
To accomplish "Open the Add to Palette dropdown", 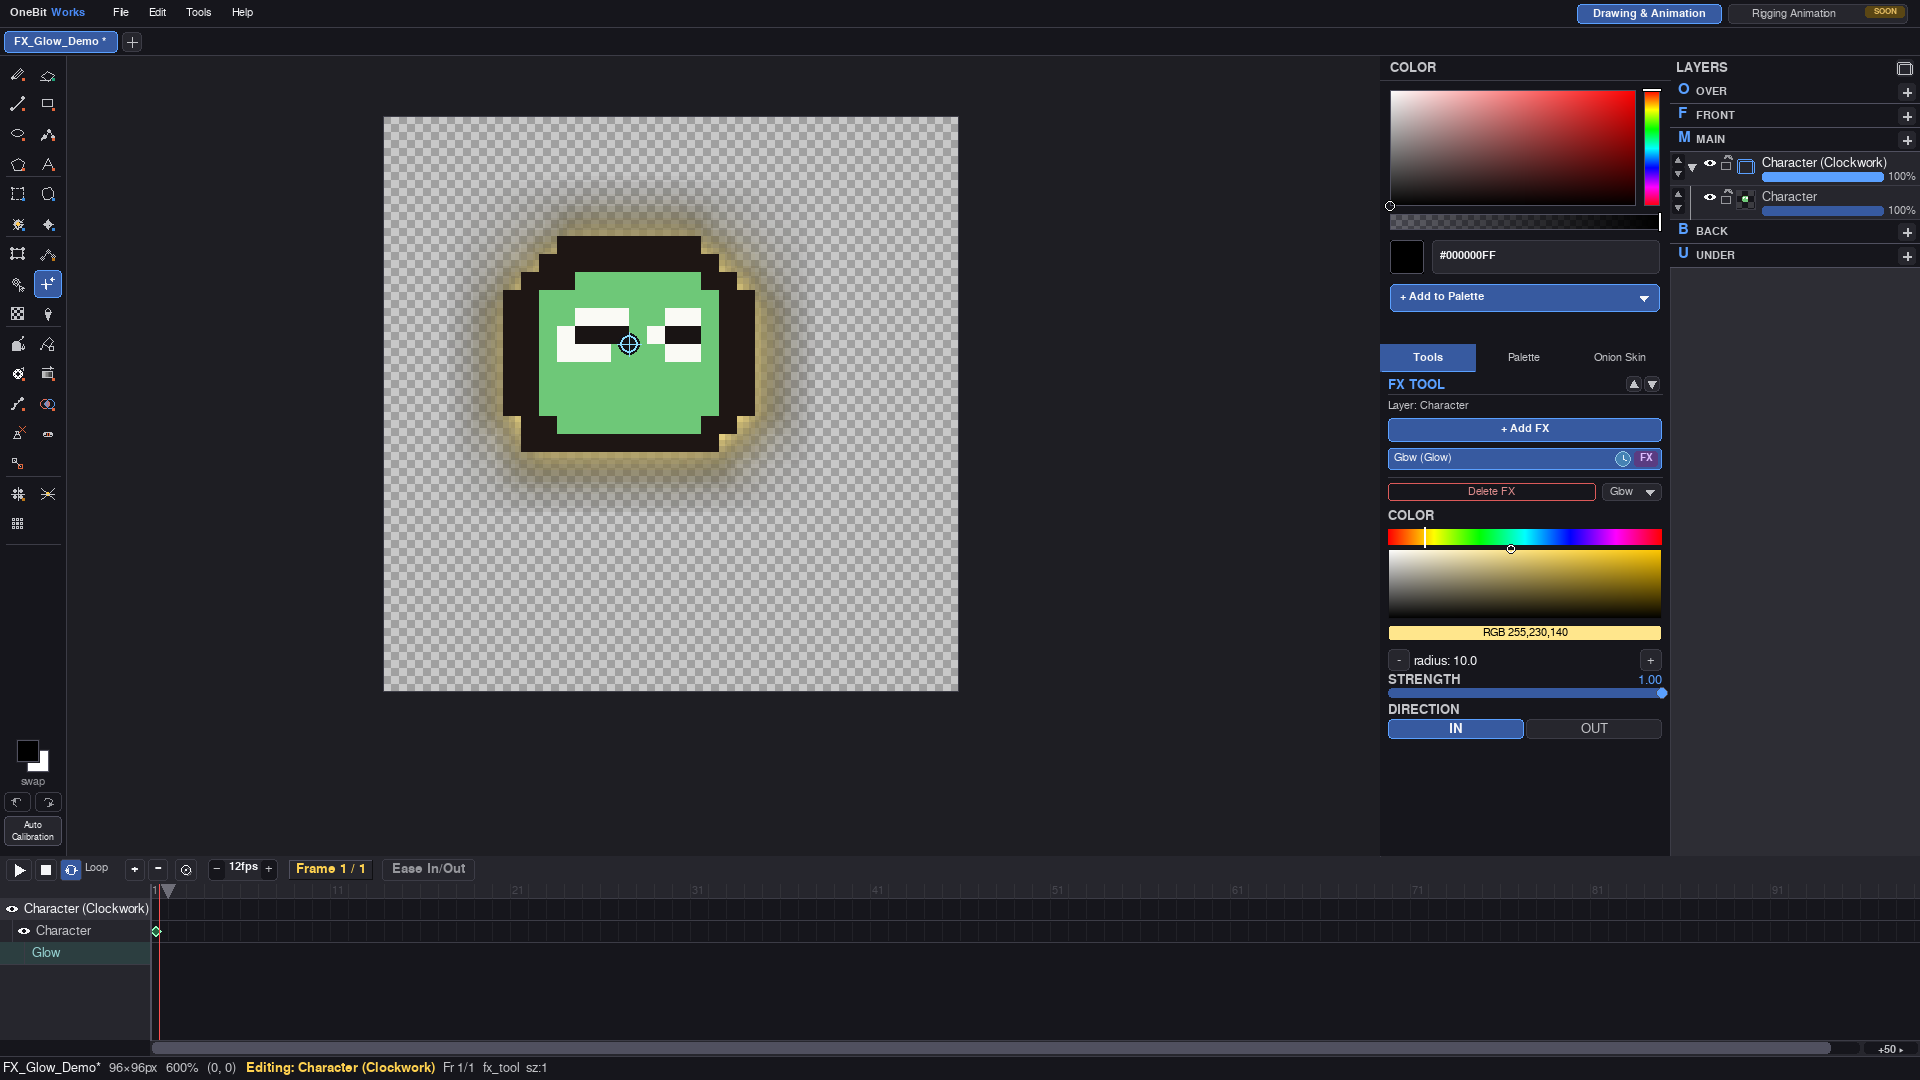I will click(1644, 298).
